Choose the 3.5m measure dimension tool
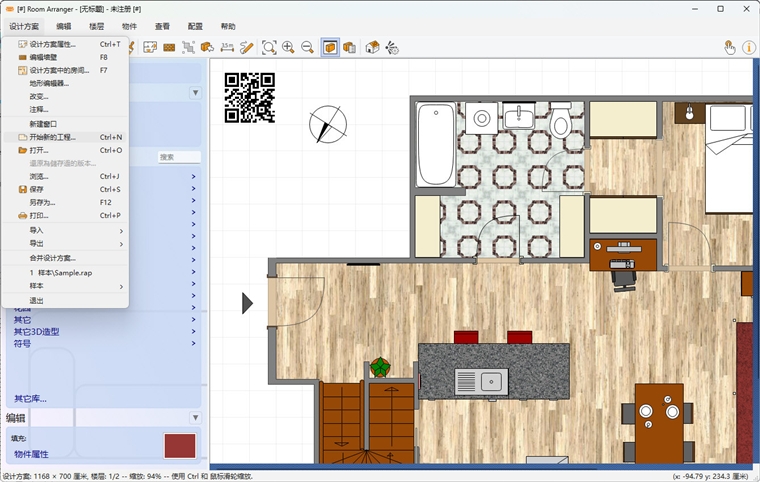The image size is (760, 482). click(227, 48)
